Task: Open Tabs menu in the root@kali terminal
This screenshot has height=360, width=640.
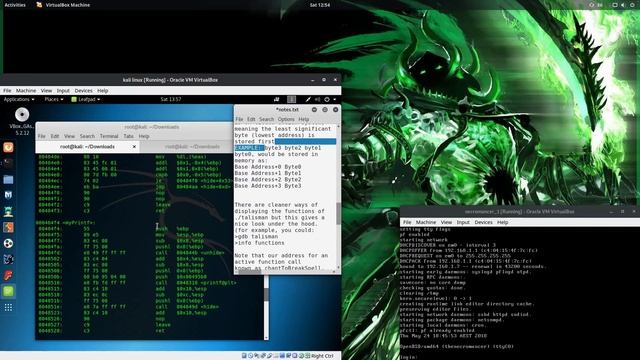Action: coord(129,136)
